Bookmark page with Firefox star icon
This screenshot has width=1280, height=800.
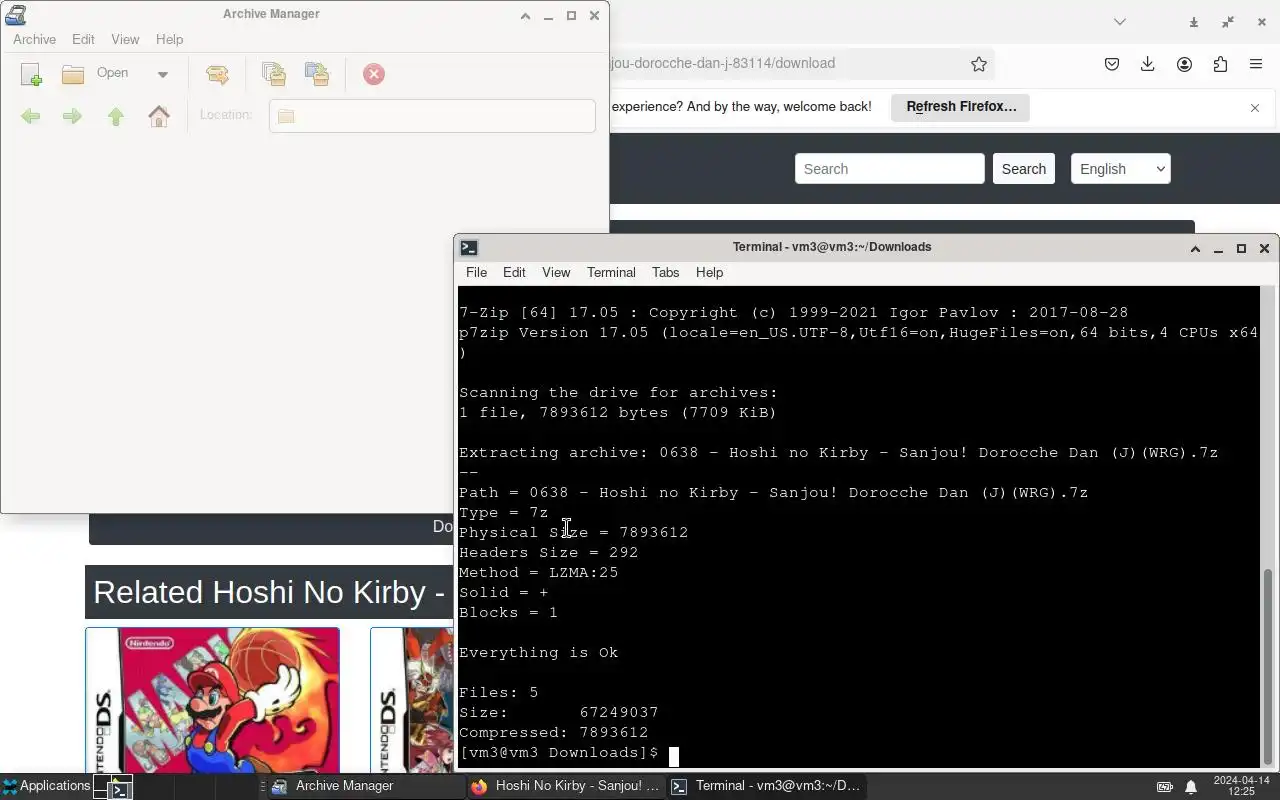point(979,64)
